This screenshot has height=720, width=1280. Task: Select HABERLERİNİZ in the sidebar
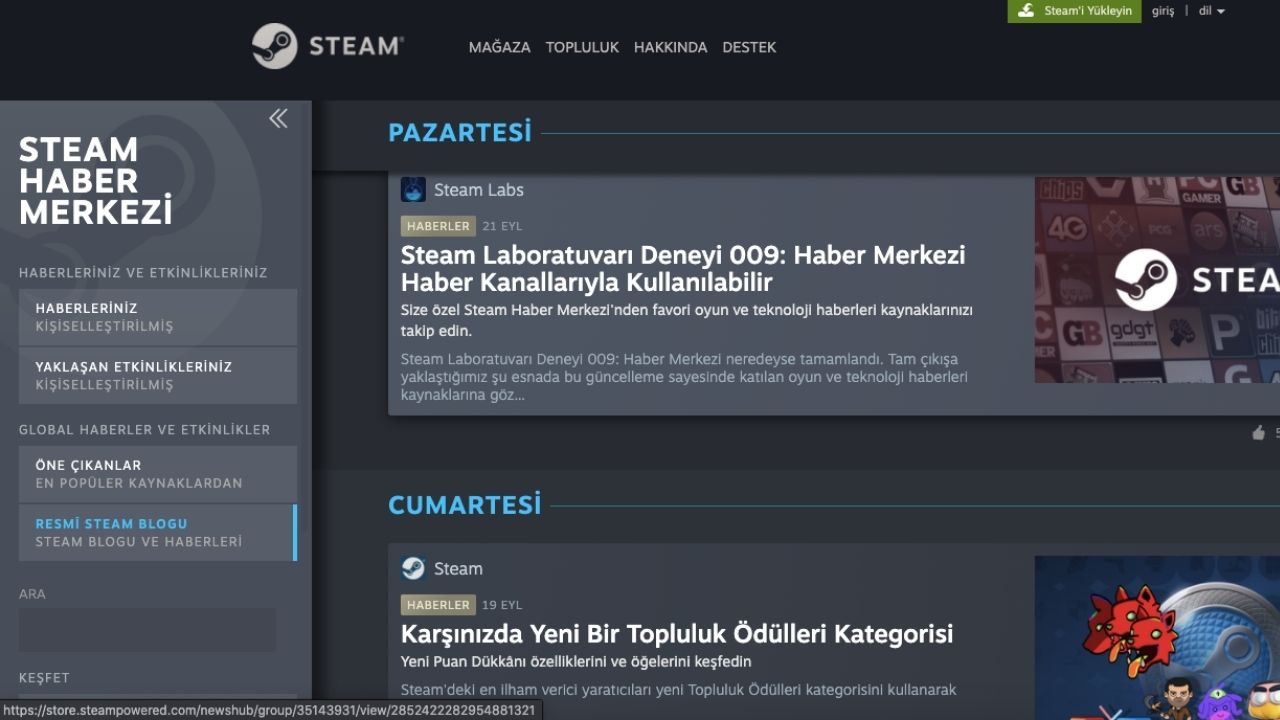[158, 317]
